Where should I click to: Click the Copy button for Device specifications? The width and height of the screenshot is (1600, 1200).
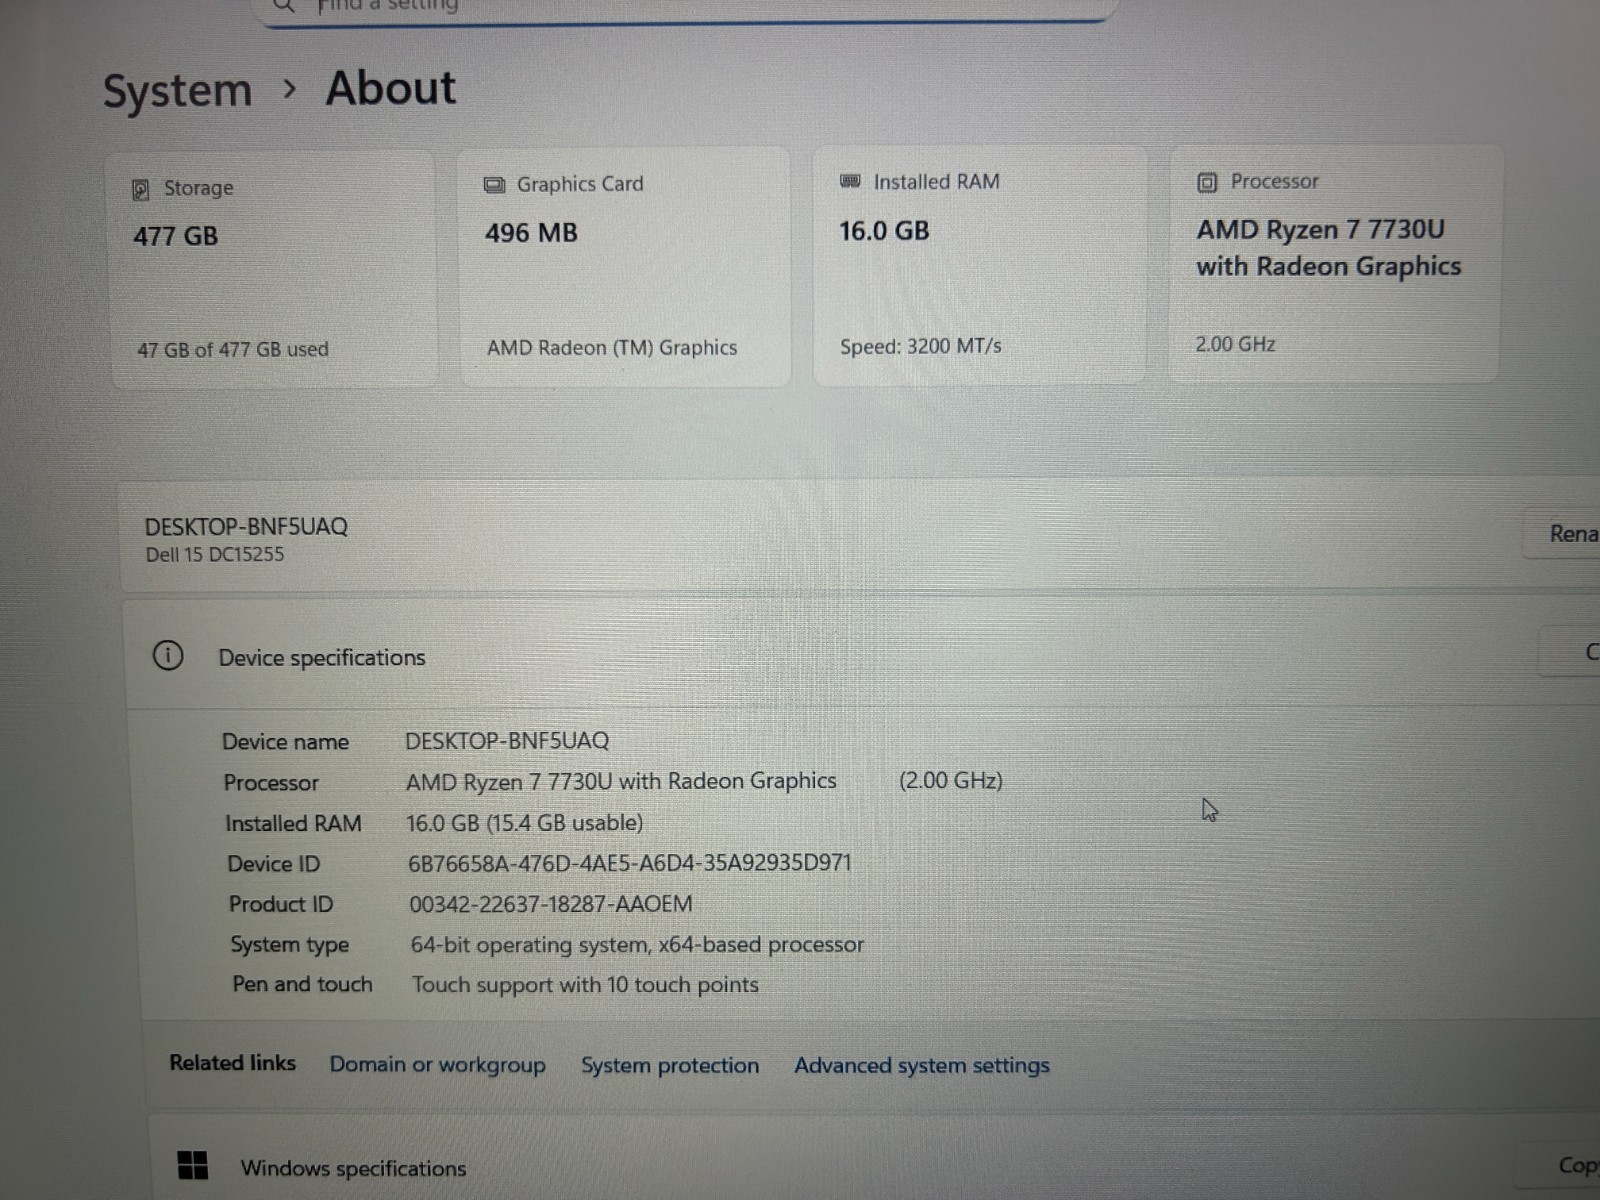1570,652
